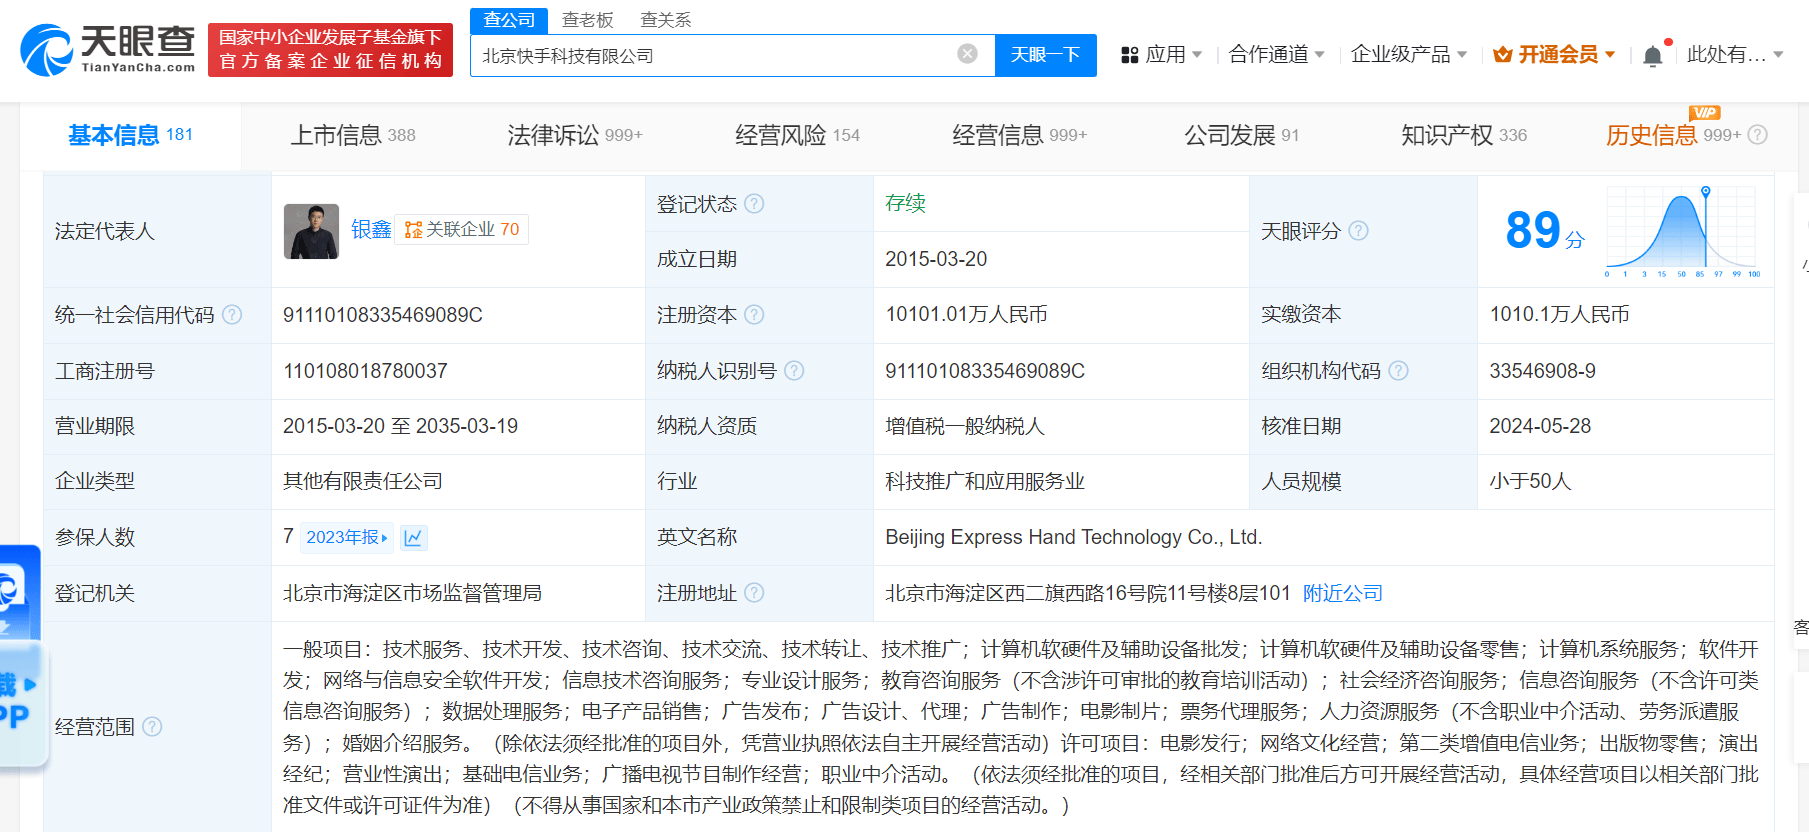
Task: Expand the 2023年报 annual report selector
Action: (347, 538)
